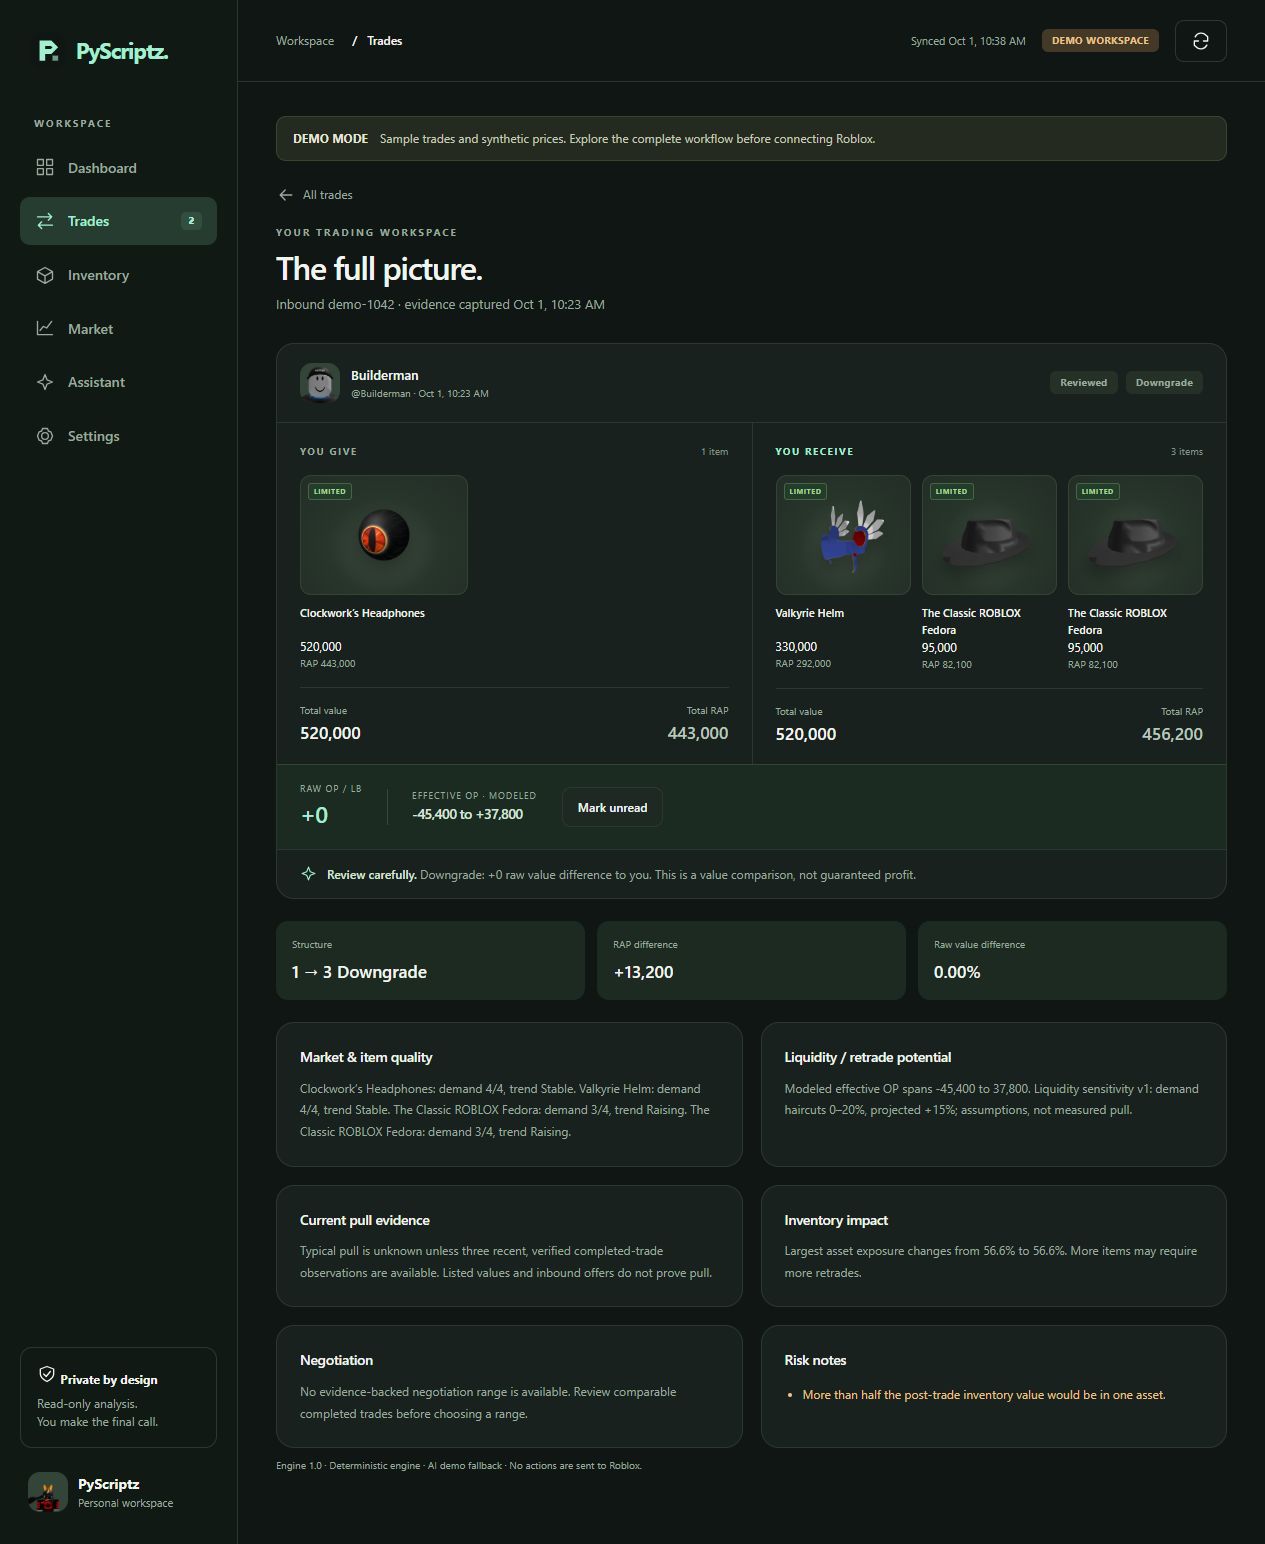Click the Trades count badge 2

coord(191,221)
